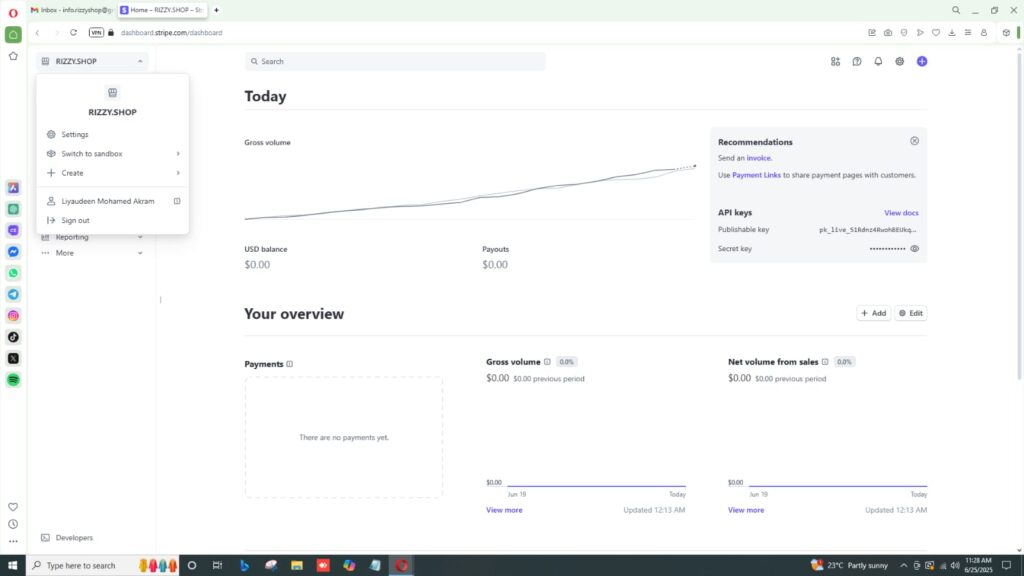Toggle the Opera VPN badge

point(96,32)
